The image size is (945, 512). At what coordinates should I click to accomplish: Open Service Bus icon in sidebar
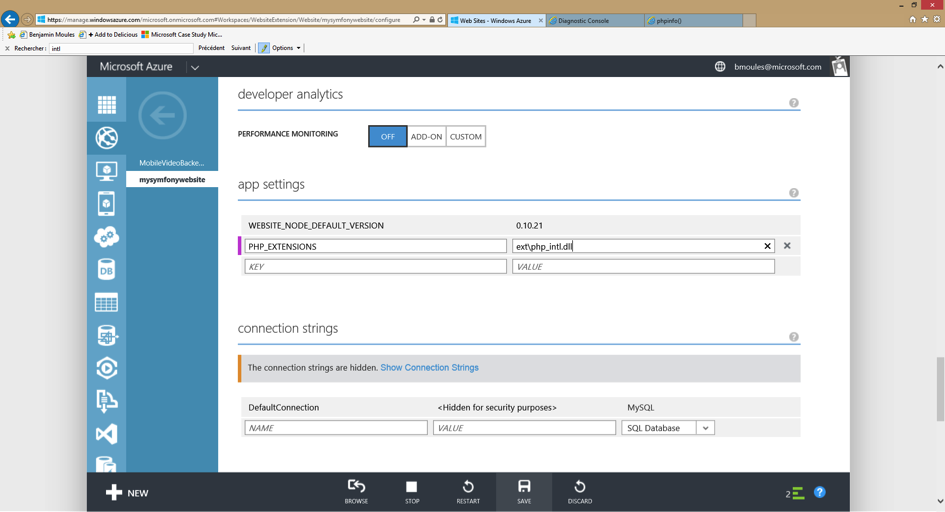click(107, 401)
